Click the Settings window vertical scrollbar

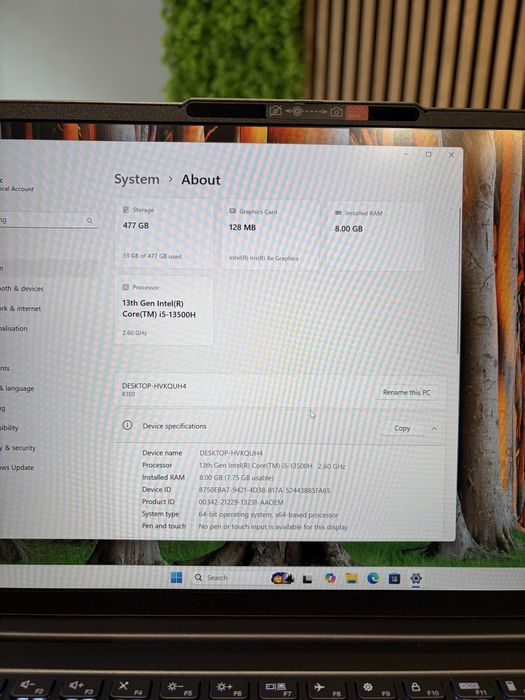click(459, 281)
